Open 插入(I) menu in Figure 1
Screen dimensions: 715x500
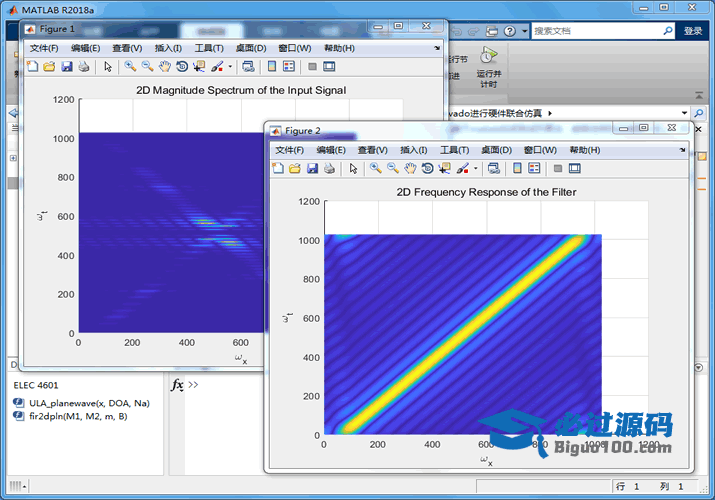[x=168, y=48]
